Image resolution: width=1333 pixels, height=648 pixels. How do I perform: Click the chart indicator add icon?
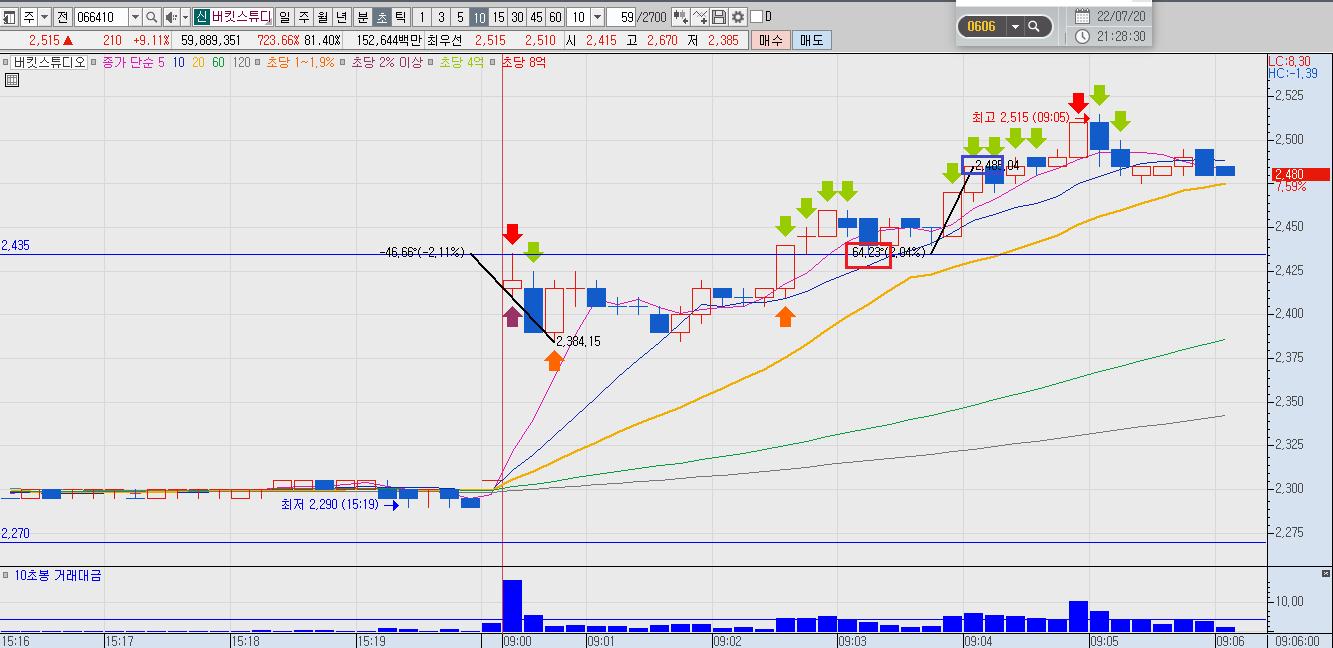680,17
